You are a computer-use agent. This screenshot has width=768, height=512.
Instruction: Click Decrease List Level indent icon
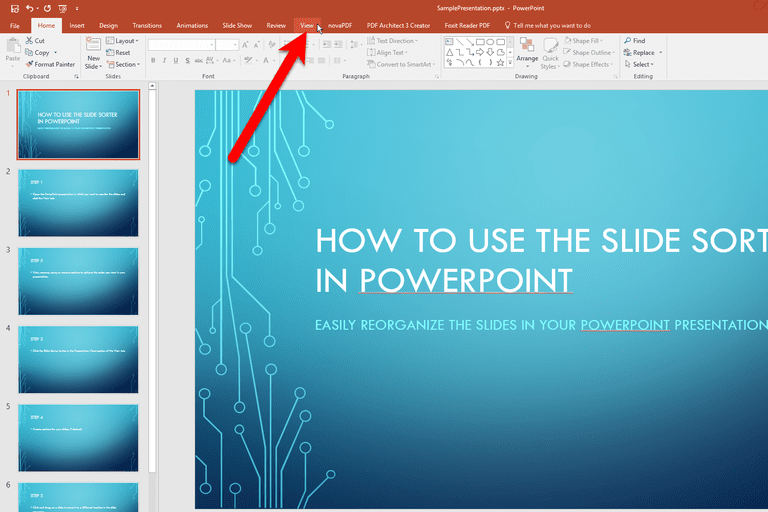pos(327,45)
